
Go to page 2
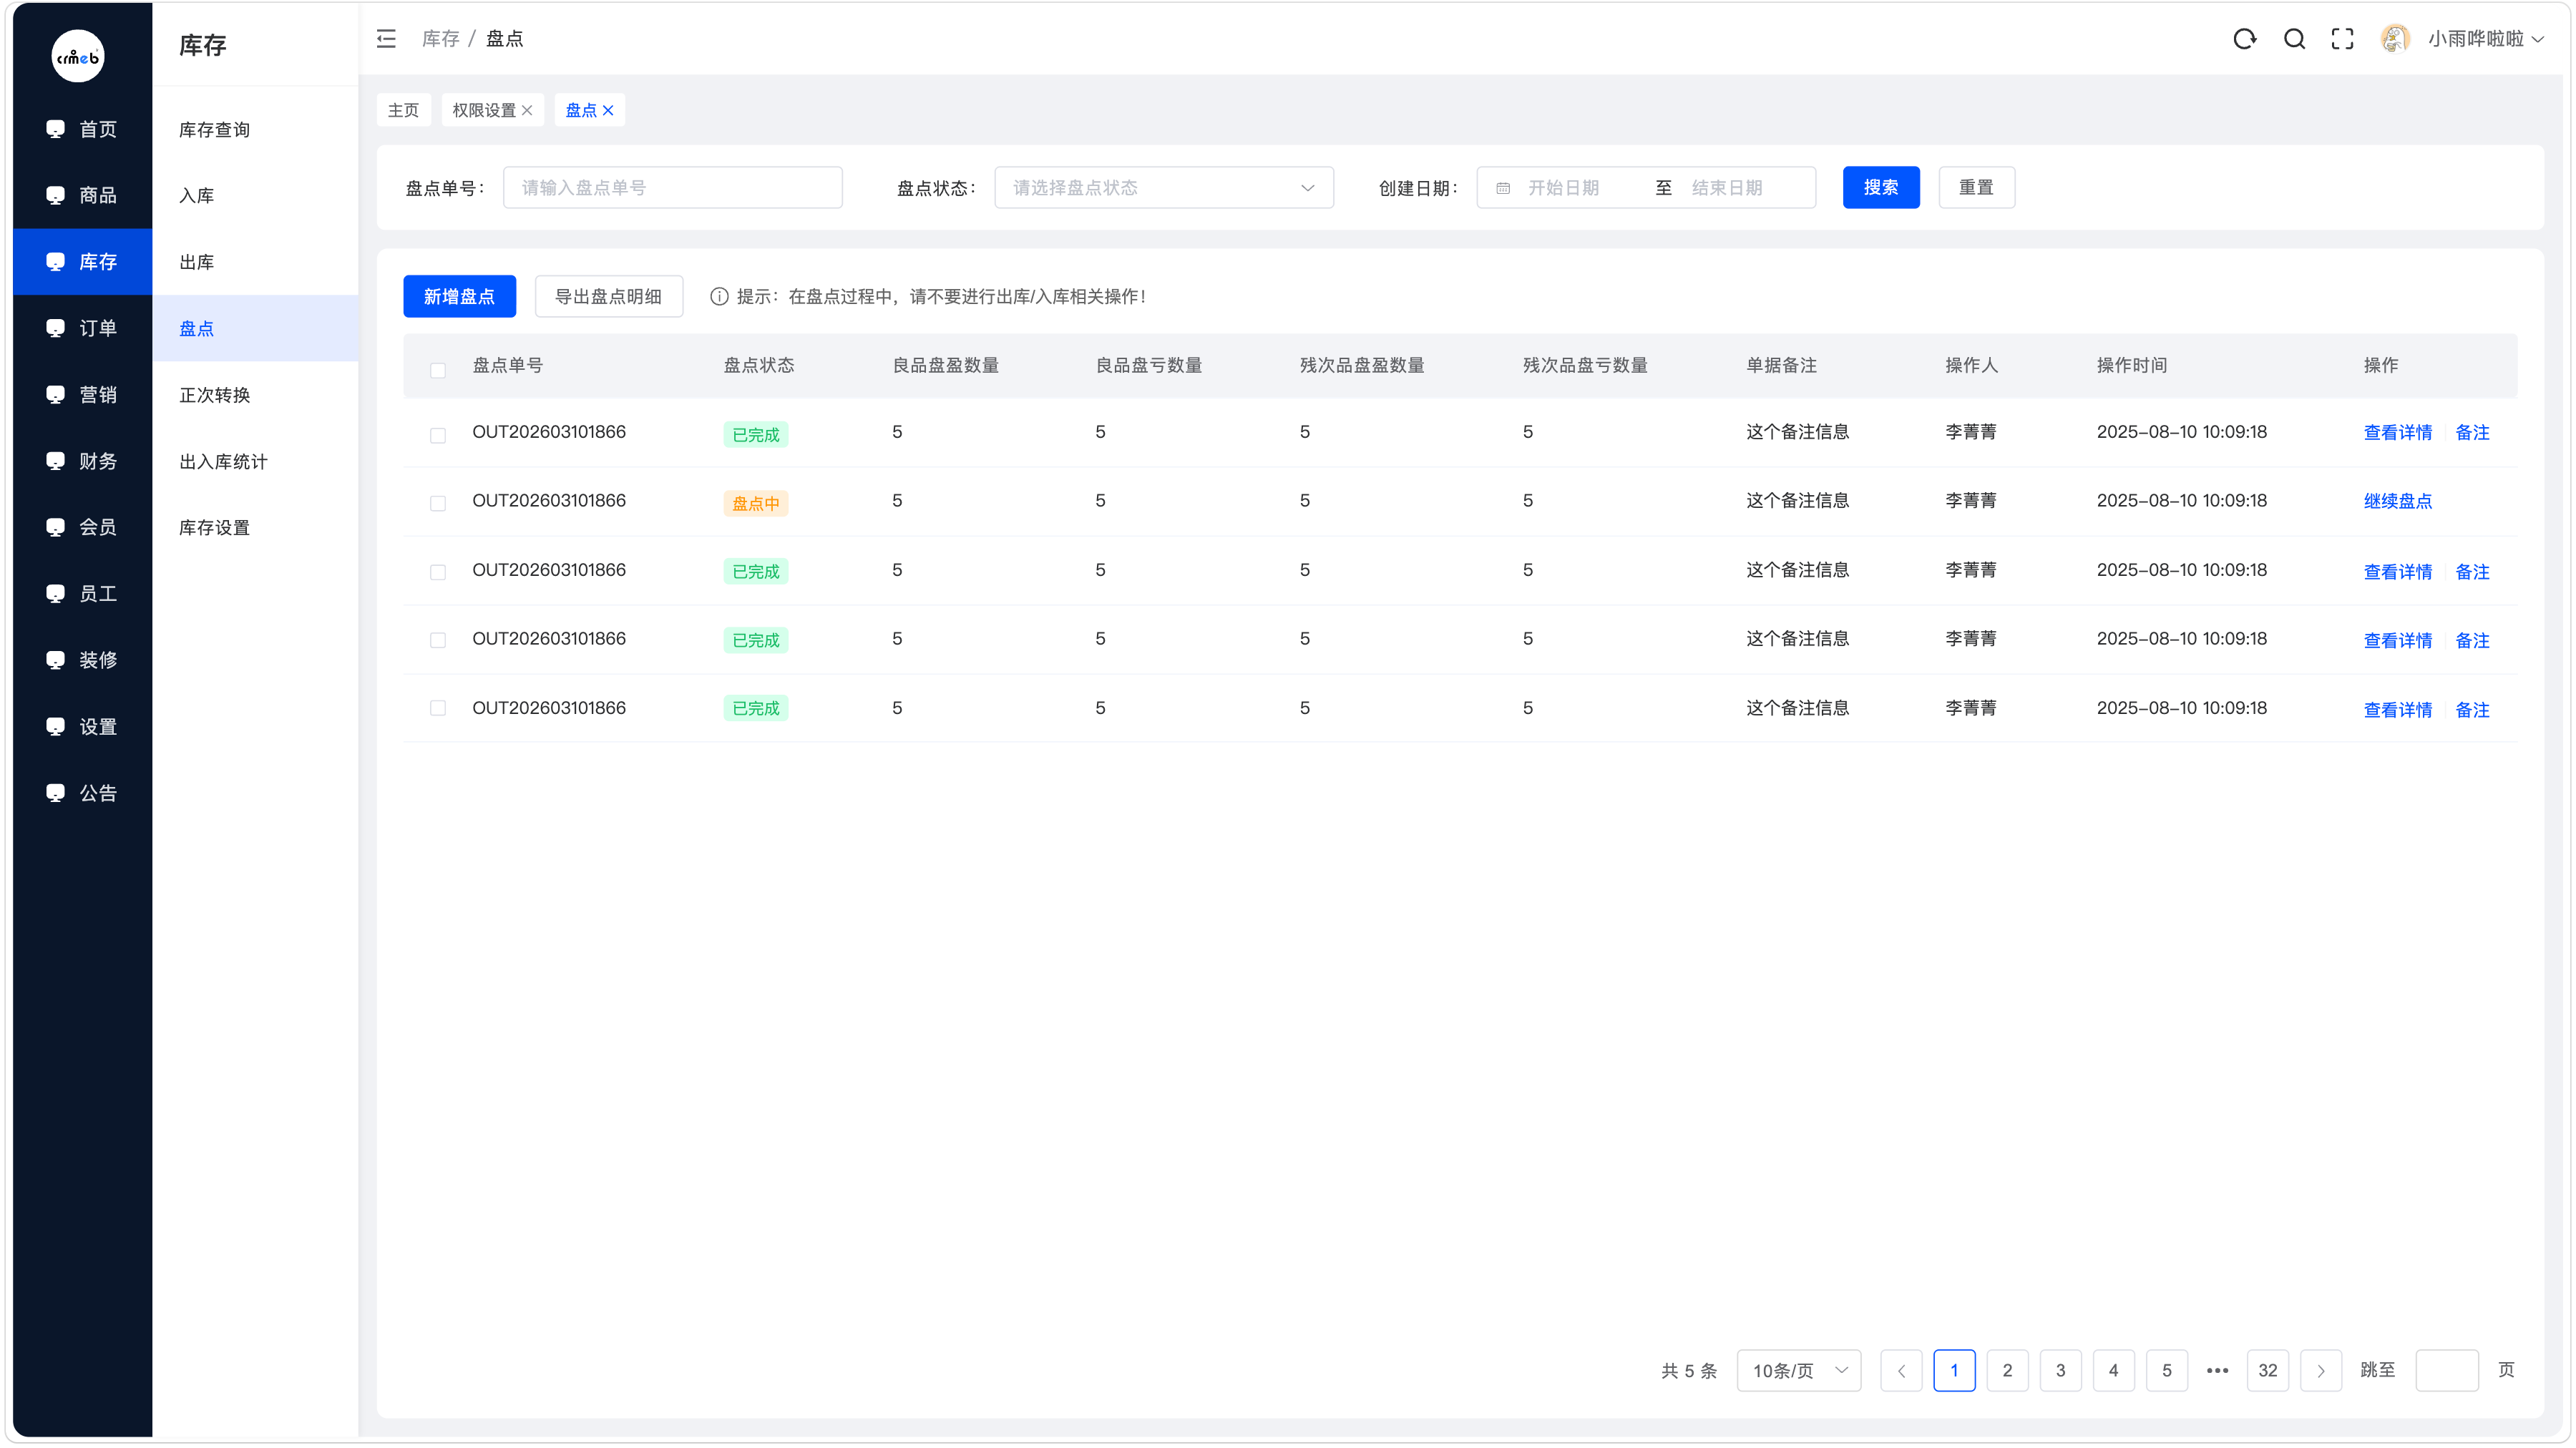(x=2007, y=1371)
